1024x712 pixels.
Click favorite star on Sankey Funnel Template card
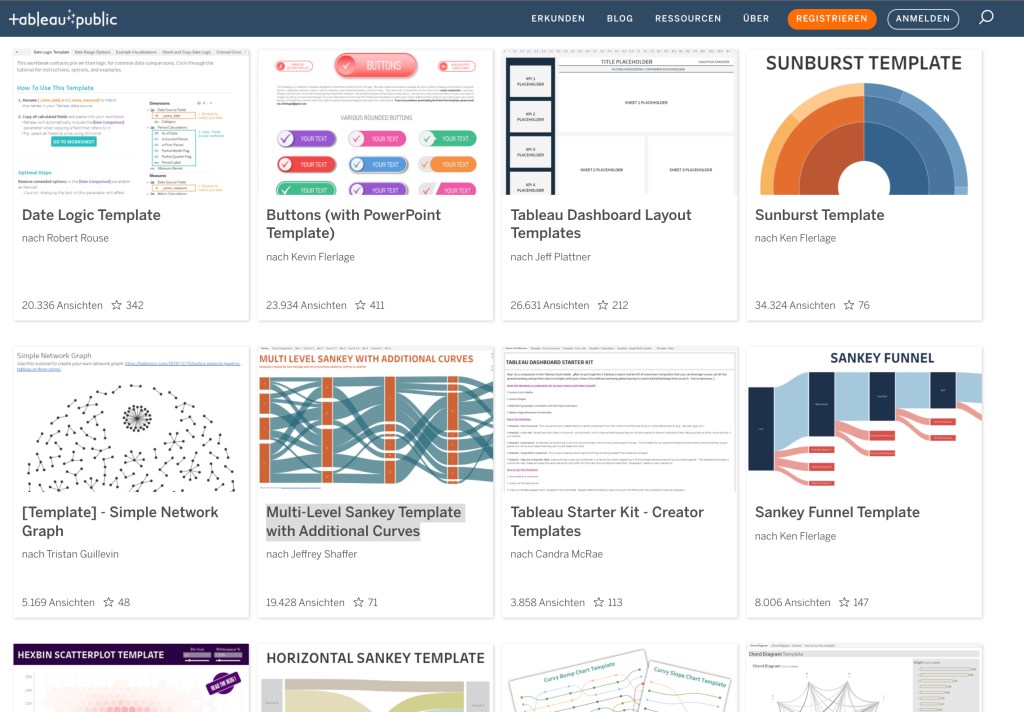pyautogui.click(x=844, y=602)
